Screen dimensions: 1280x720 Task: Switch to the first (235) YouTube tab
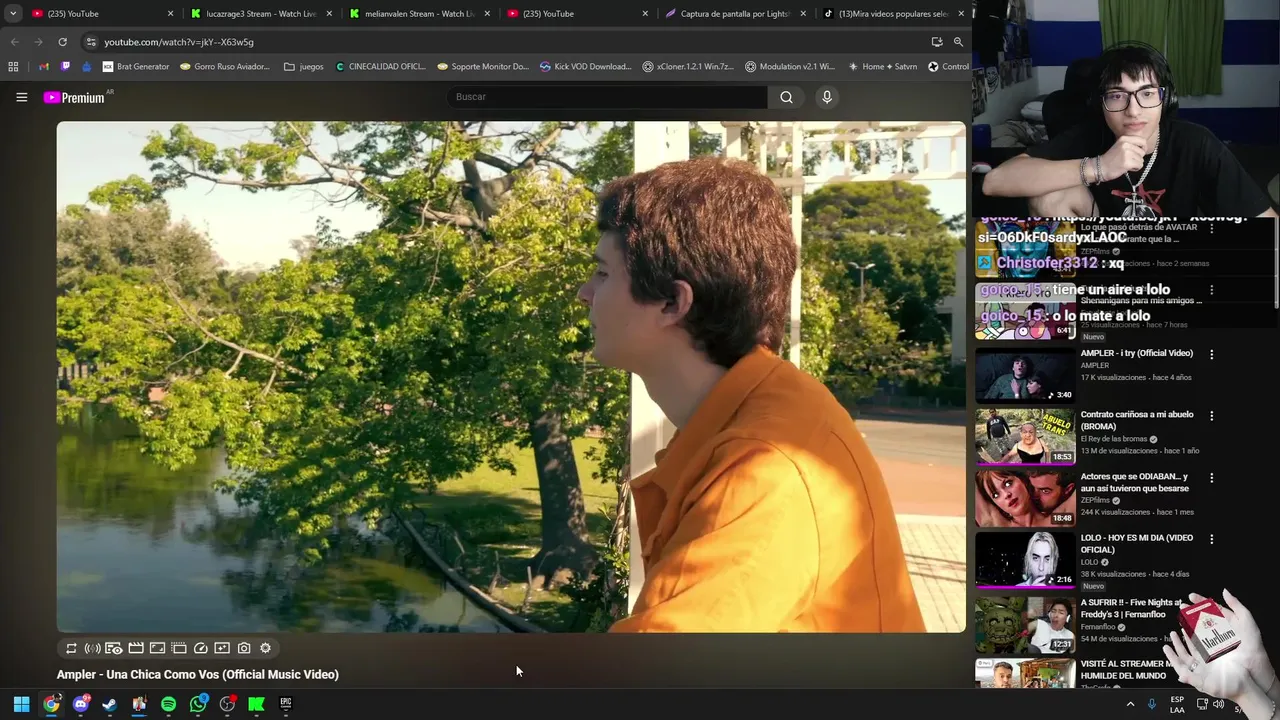pyautogui.click(x=102, y=14)
